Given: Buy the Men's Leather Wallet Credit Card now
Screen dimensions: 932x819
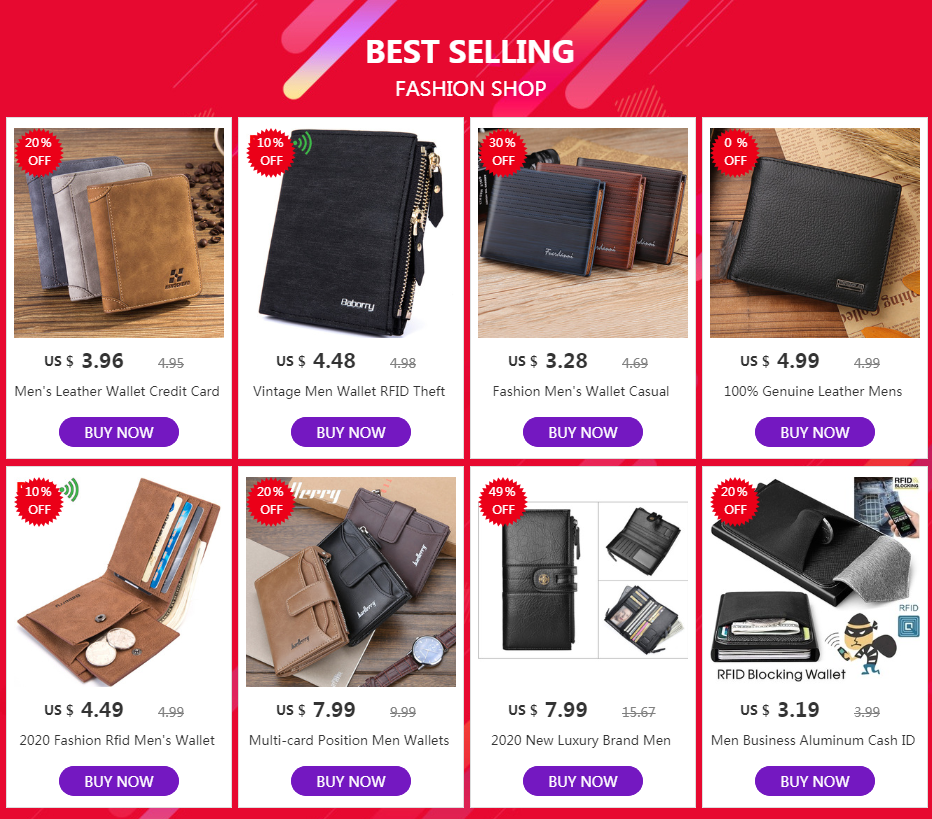Looking at the screenshot, I should [119, 432].
